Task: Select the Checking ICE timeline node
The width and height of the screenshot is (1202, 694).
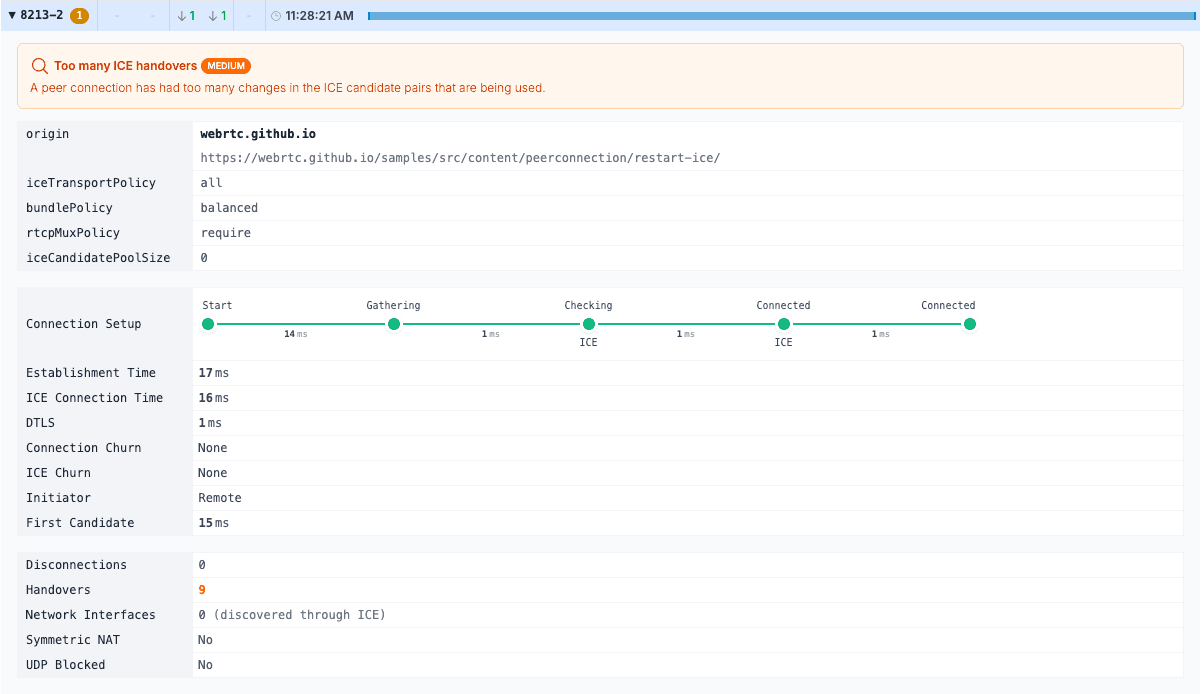Action: pyautogui.click(x=589, y=324)
